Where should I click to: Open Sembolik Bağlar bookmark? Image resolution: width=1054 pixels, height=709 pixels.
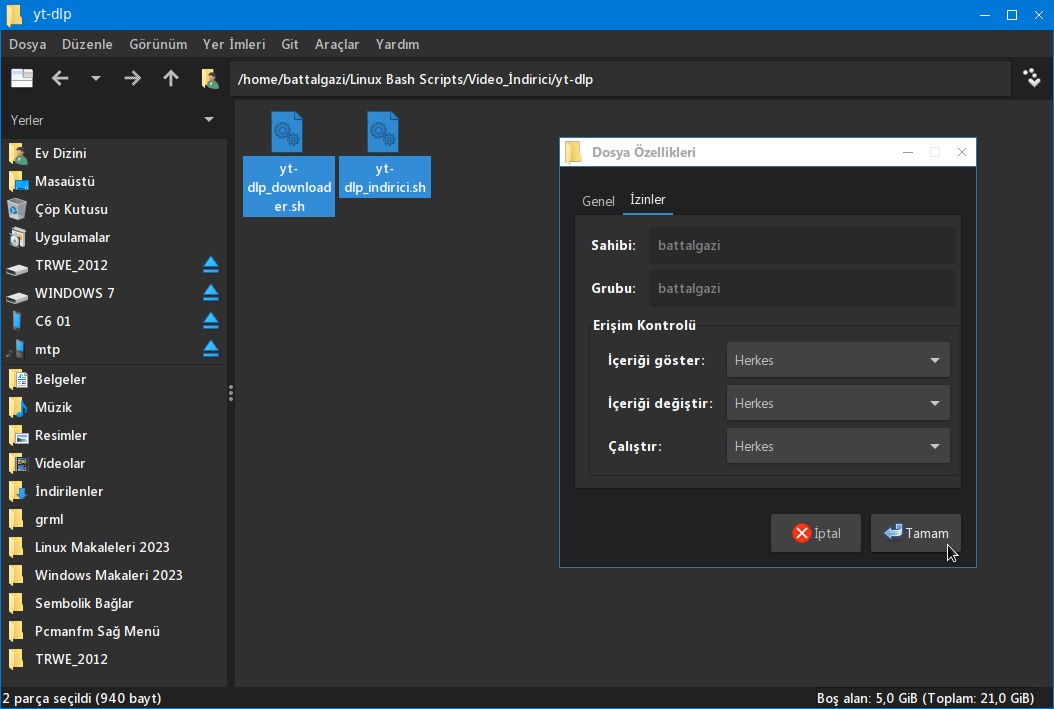[114, 604]
